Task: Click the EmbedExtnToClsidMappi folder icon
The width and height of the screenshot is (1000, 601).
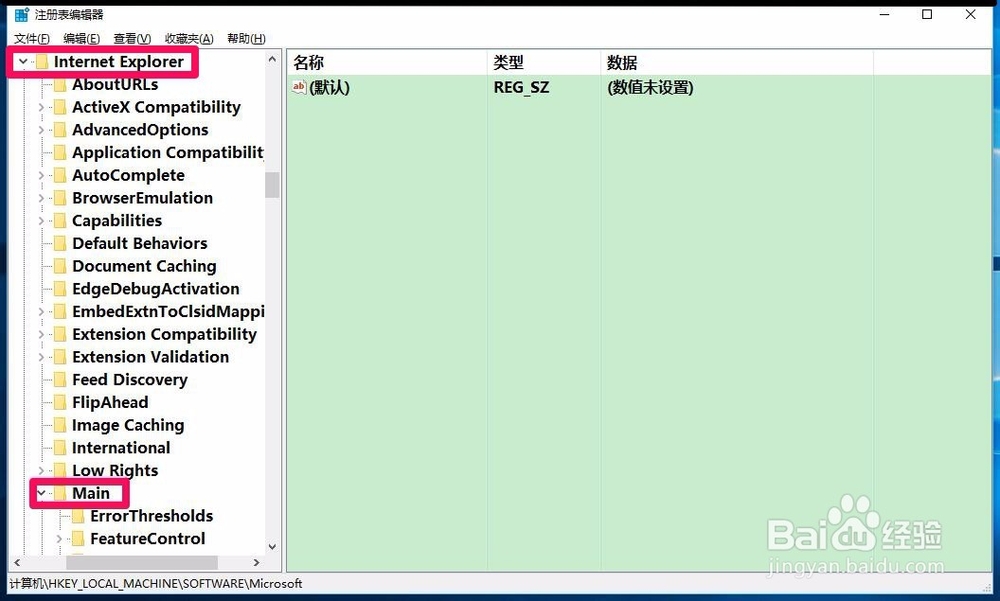Action: coord(60,311)
